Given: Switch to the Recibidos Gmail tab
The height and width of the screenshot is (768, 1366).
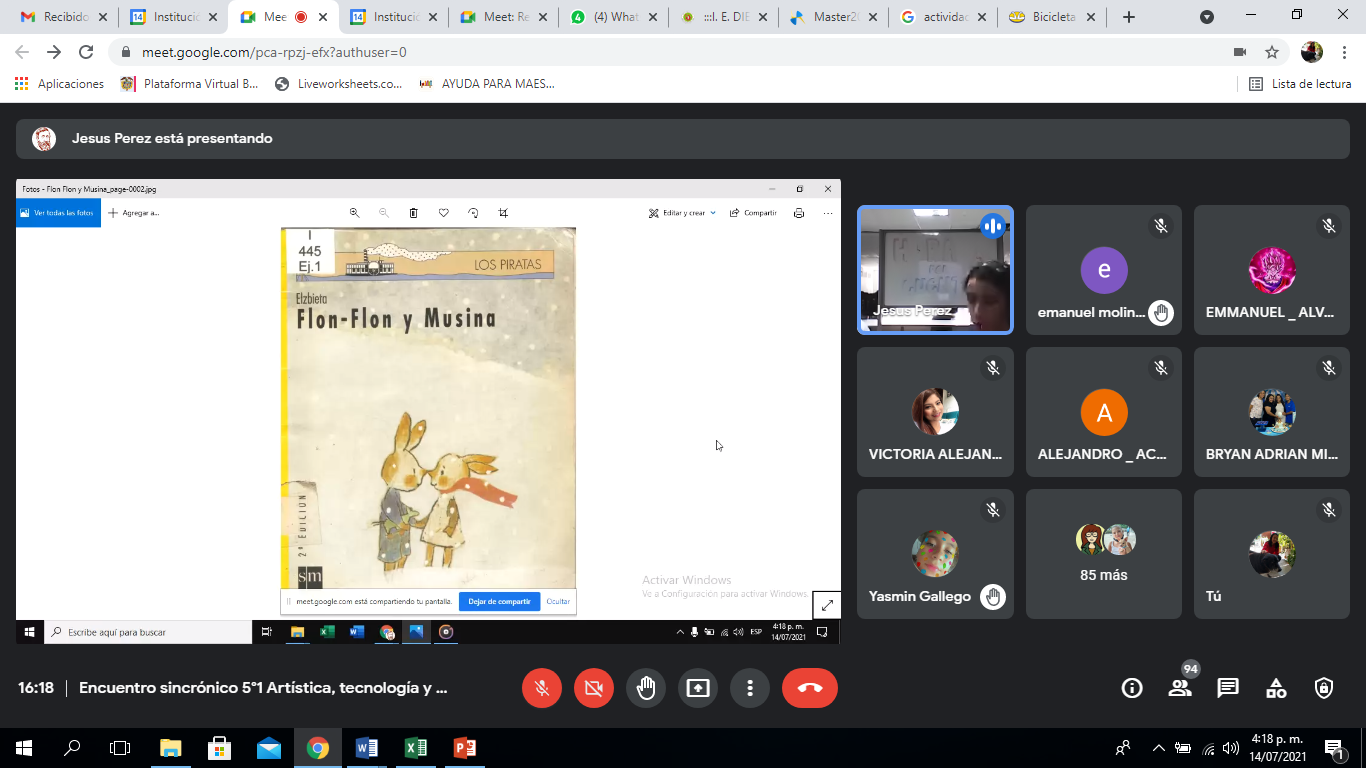Looking at the screenshot, I should point(64,17).
